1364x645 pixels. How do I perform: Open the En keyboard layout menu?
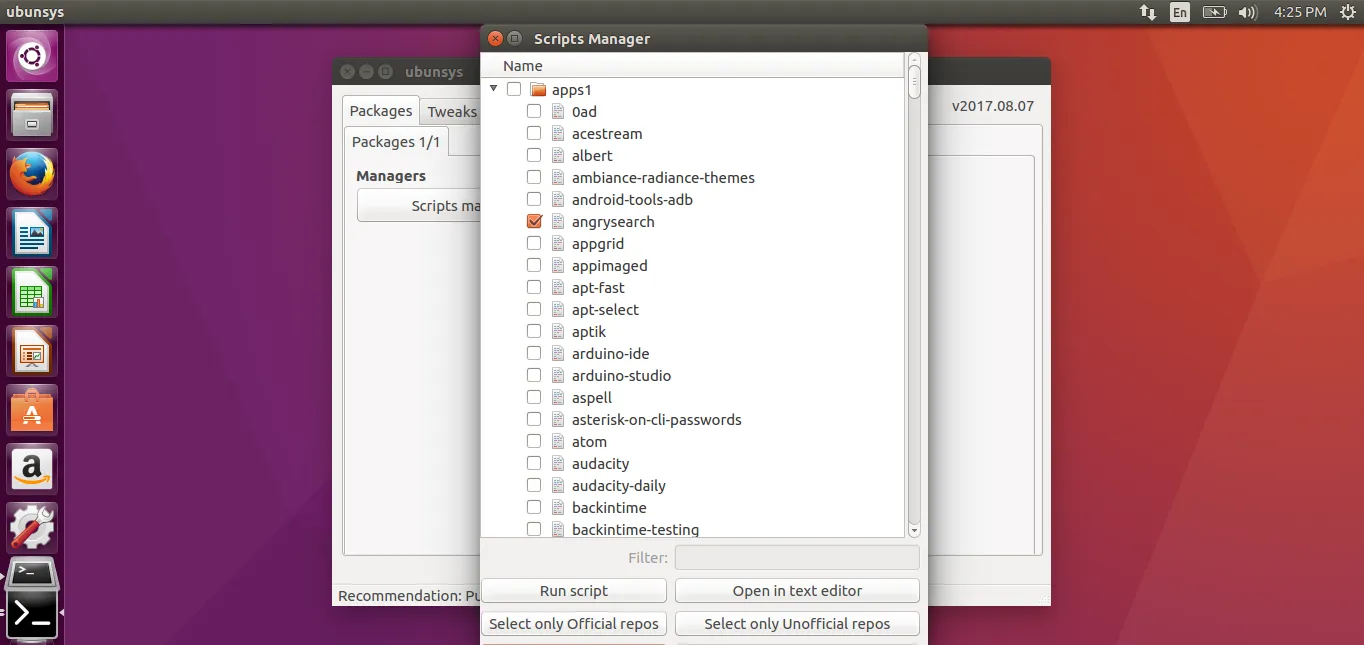(x=1180, y=12)
